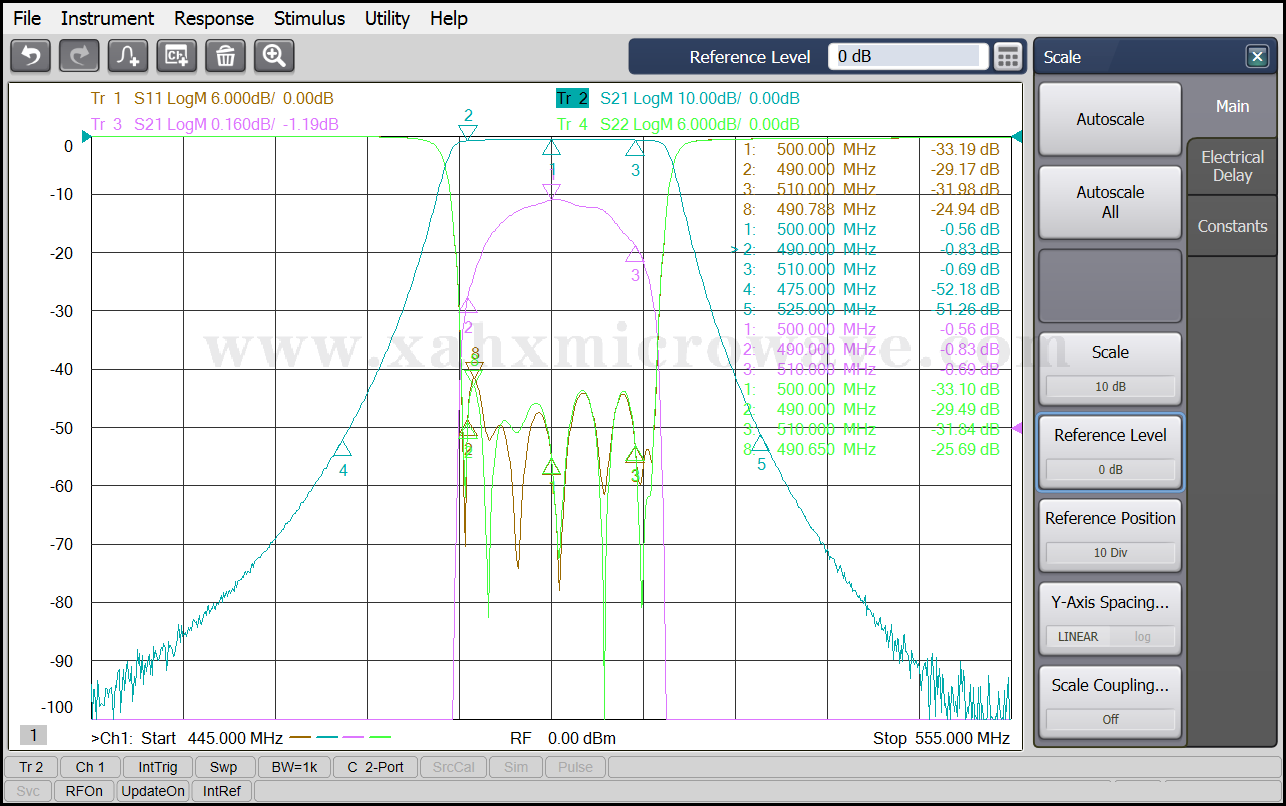Open the File menu

(x=27, y=18)
